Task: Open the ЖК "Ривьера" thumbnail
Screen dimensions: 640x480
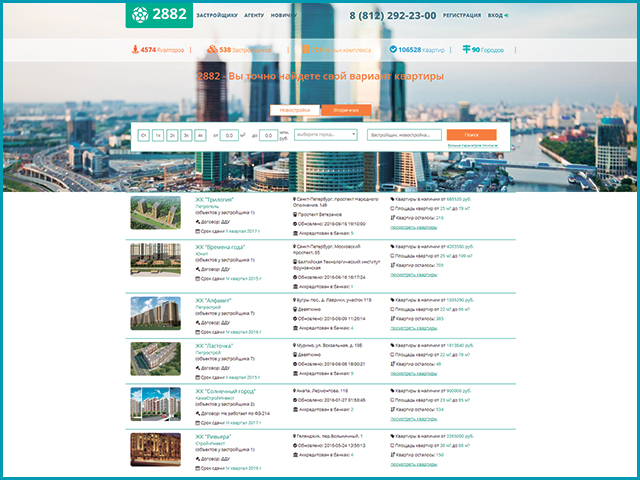Action: 156,449
